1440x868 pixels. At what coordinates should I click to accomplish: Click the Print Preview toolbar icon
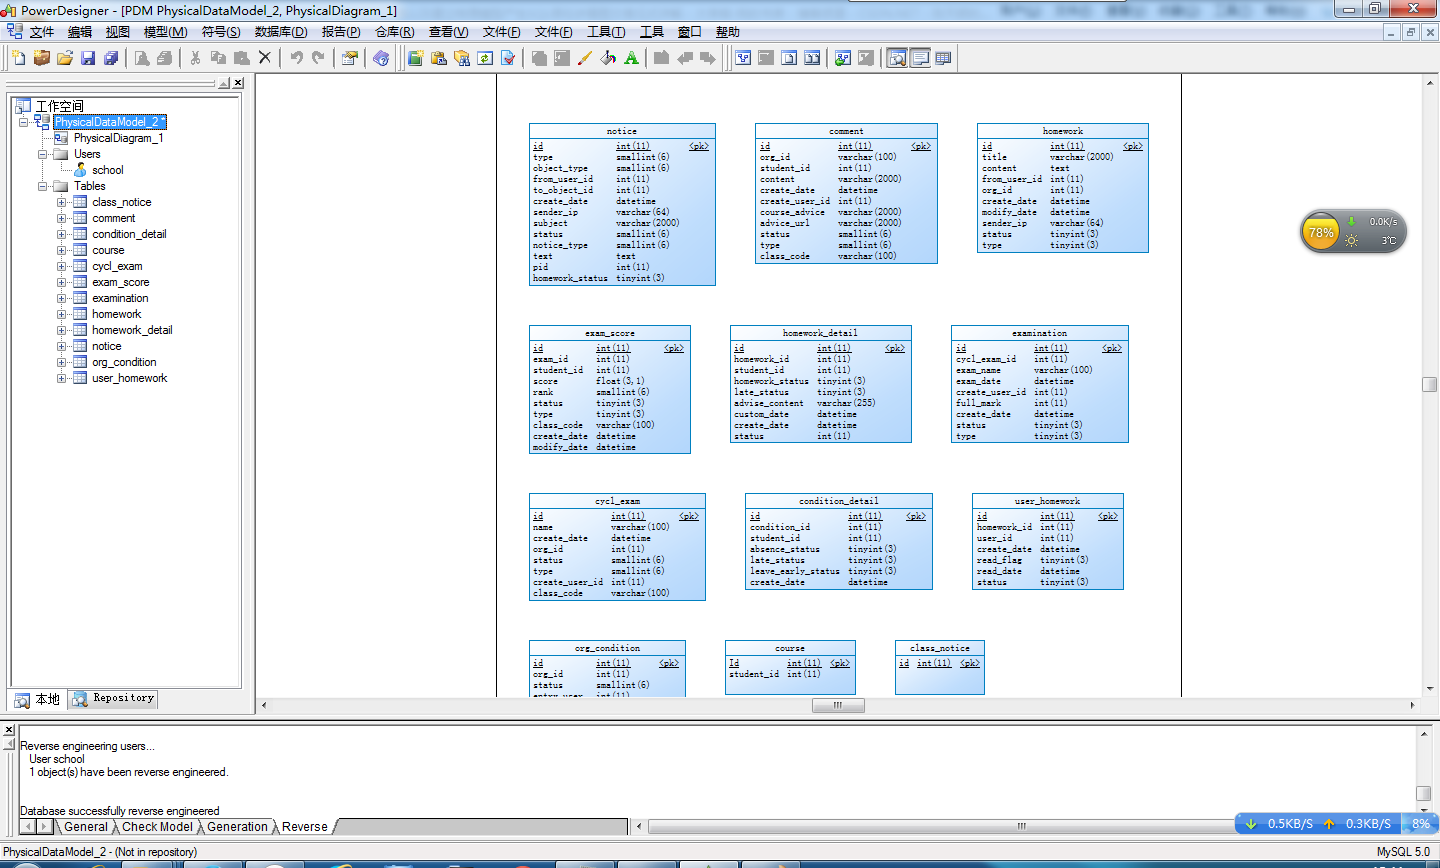[142, 58]
